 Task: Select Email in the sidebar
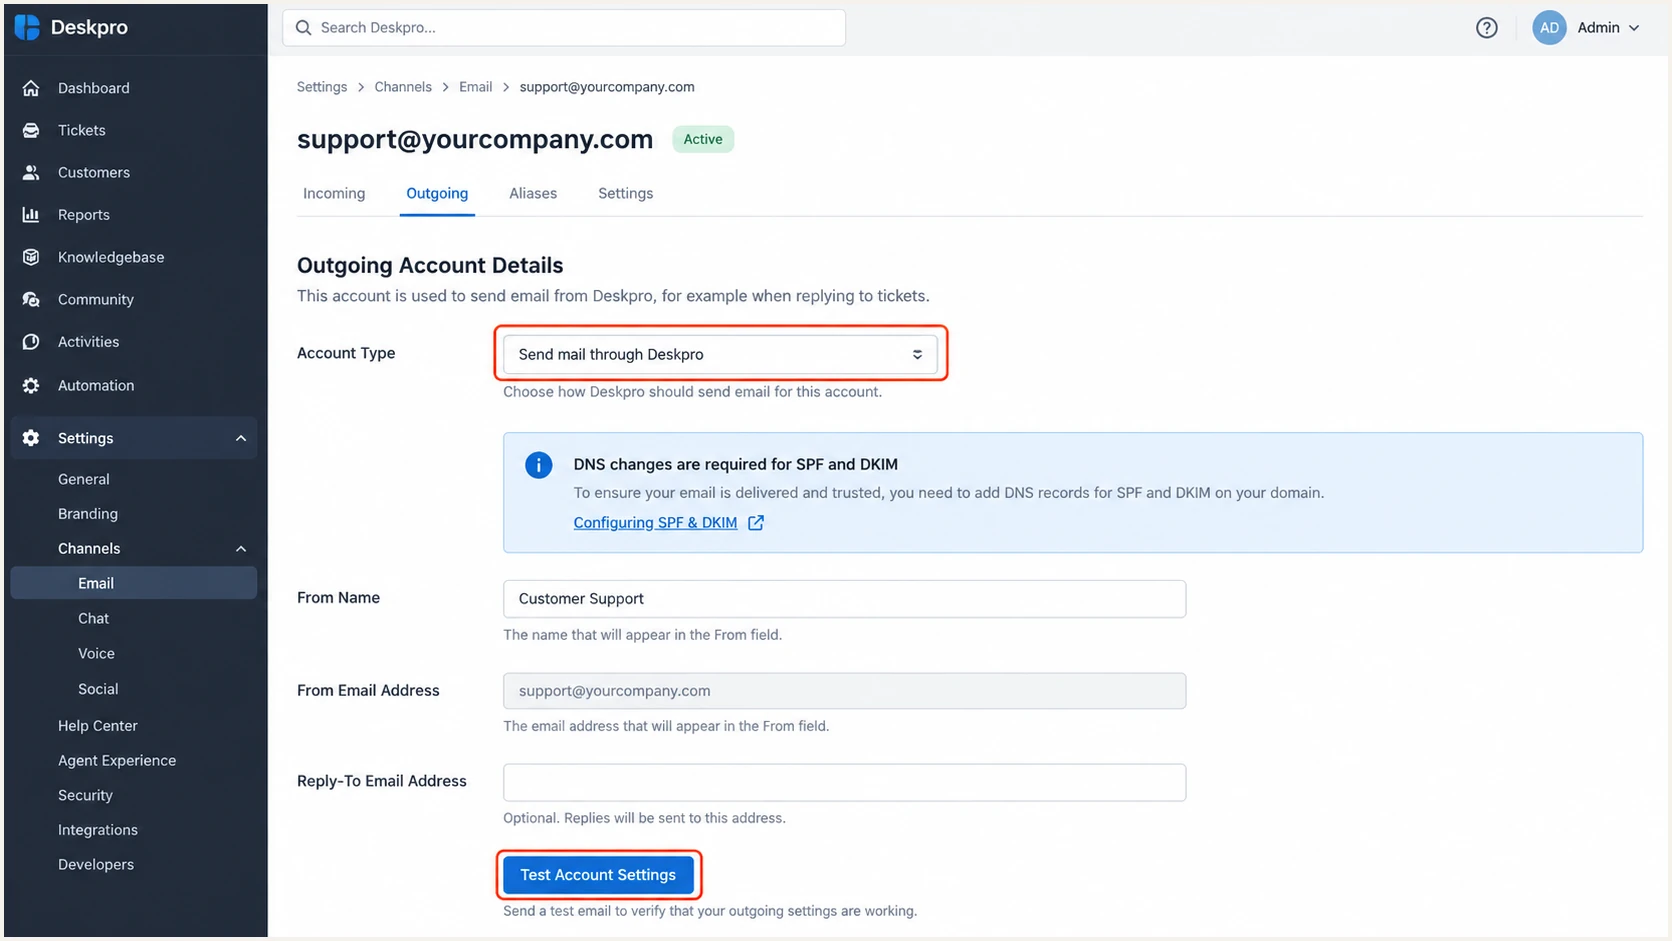pyautogui.click(x=133, y=583)
